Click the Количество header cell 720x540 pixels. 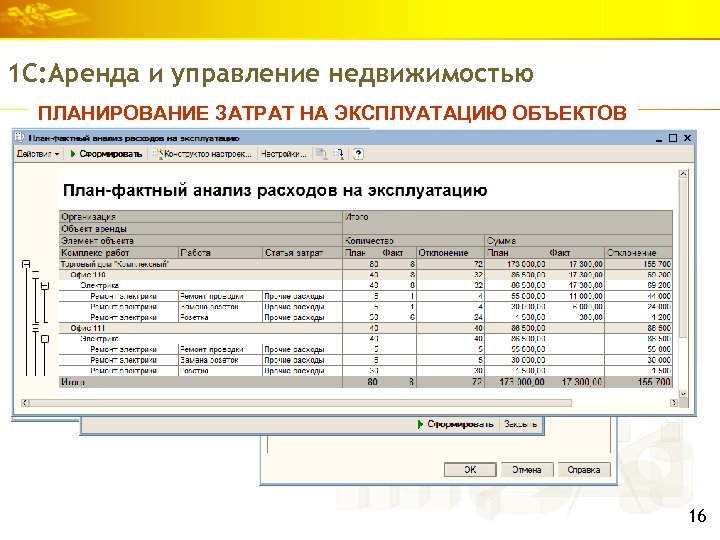point(414,241)
